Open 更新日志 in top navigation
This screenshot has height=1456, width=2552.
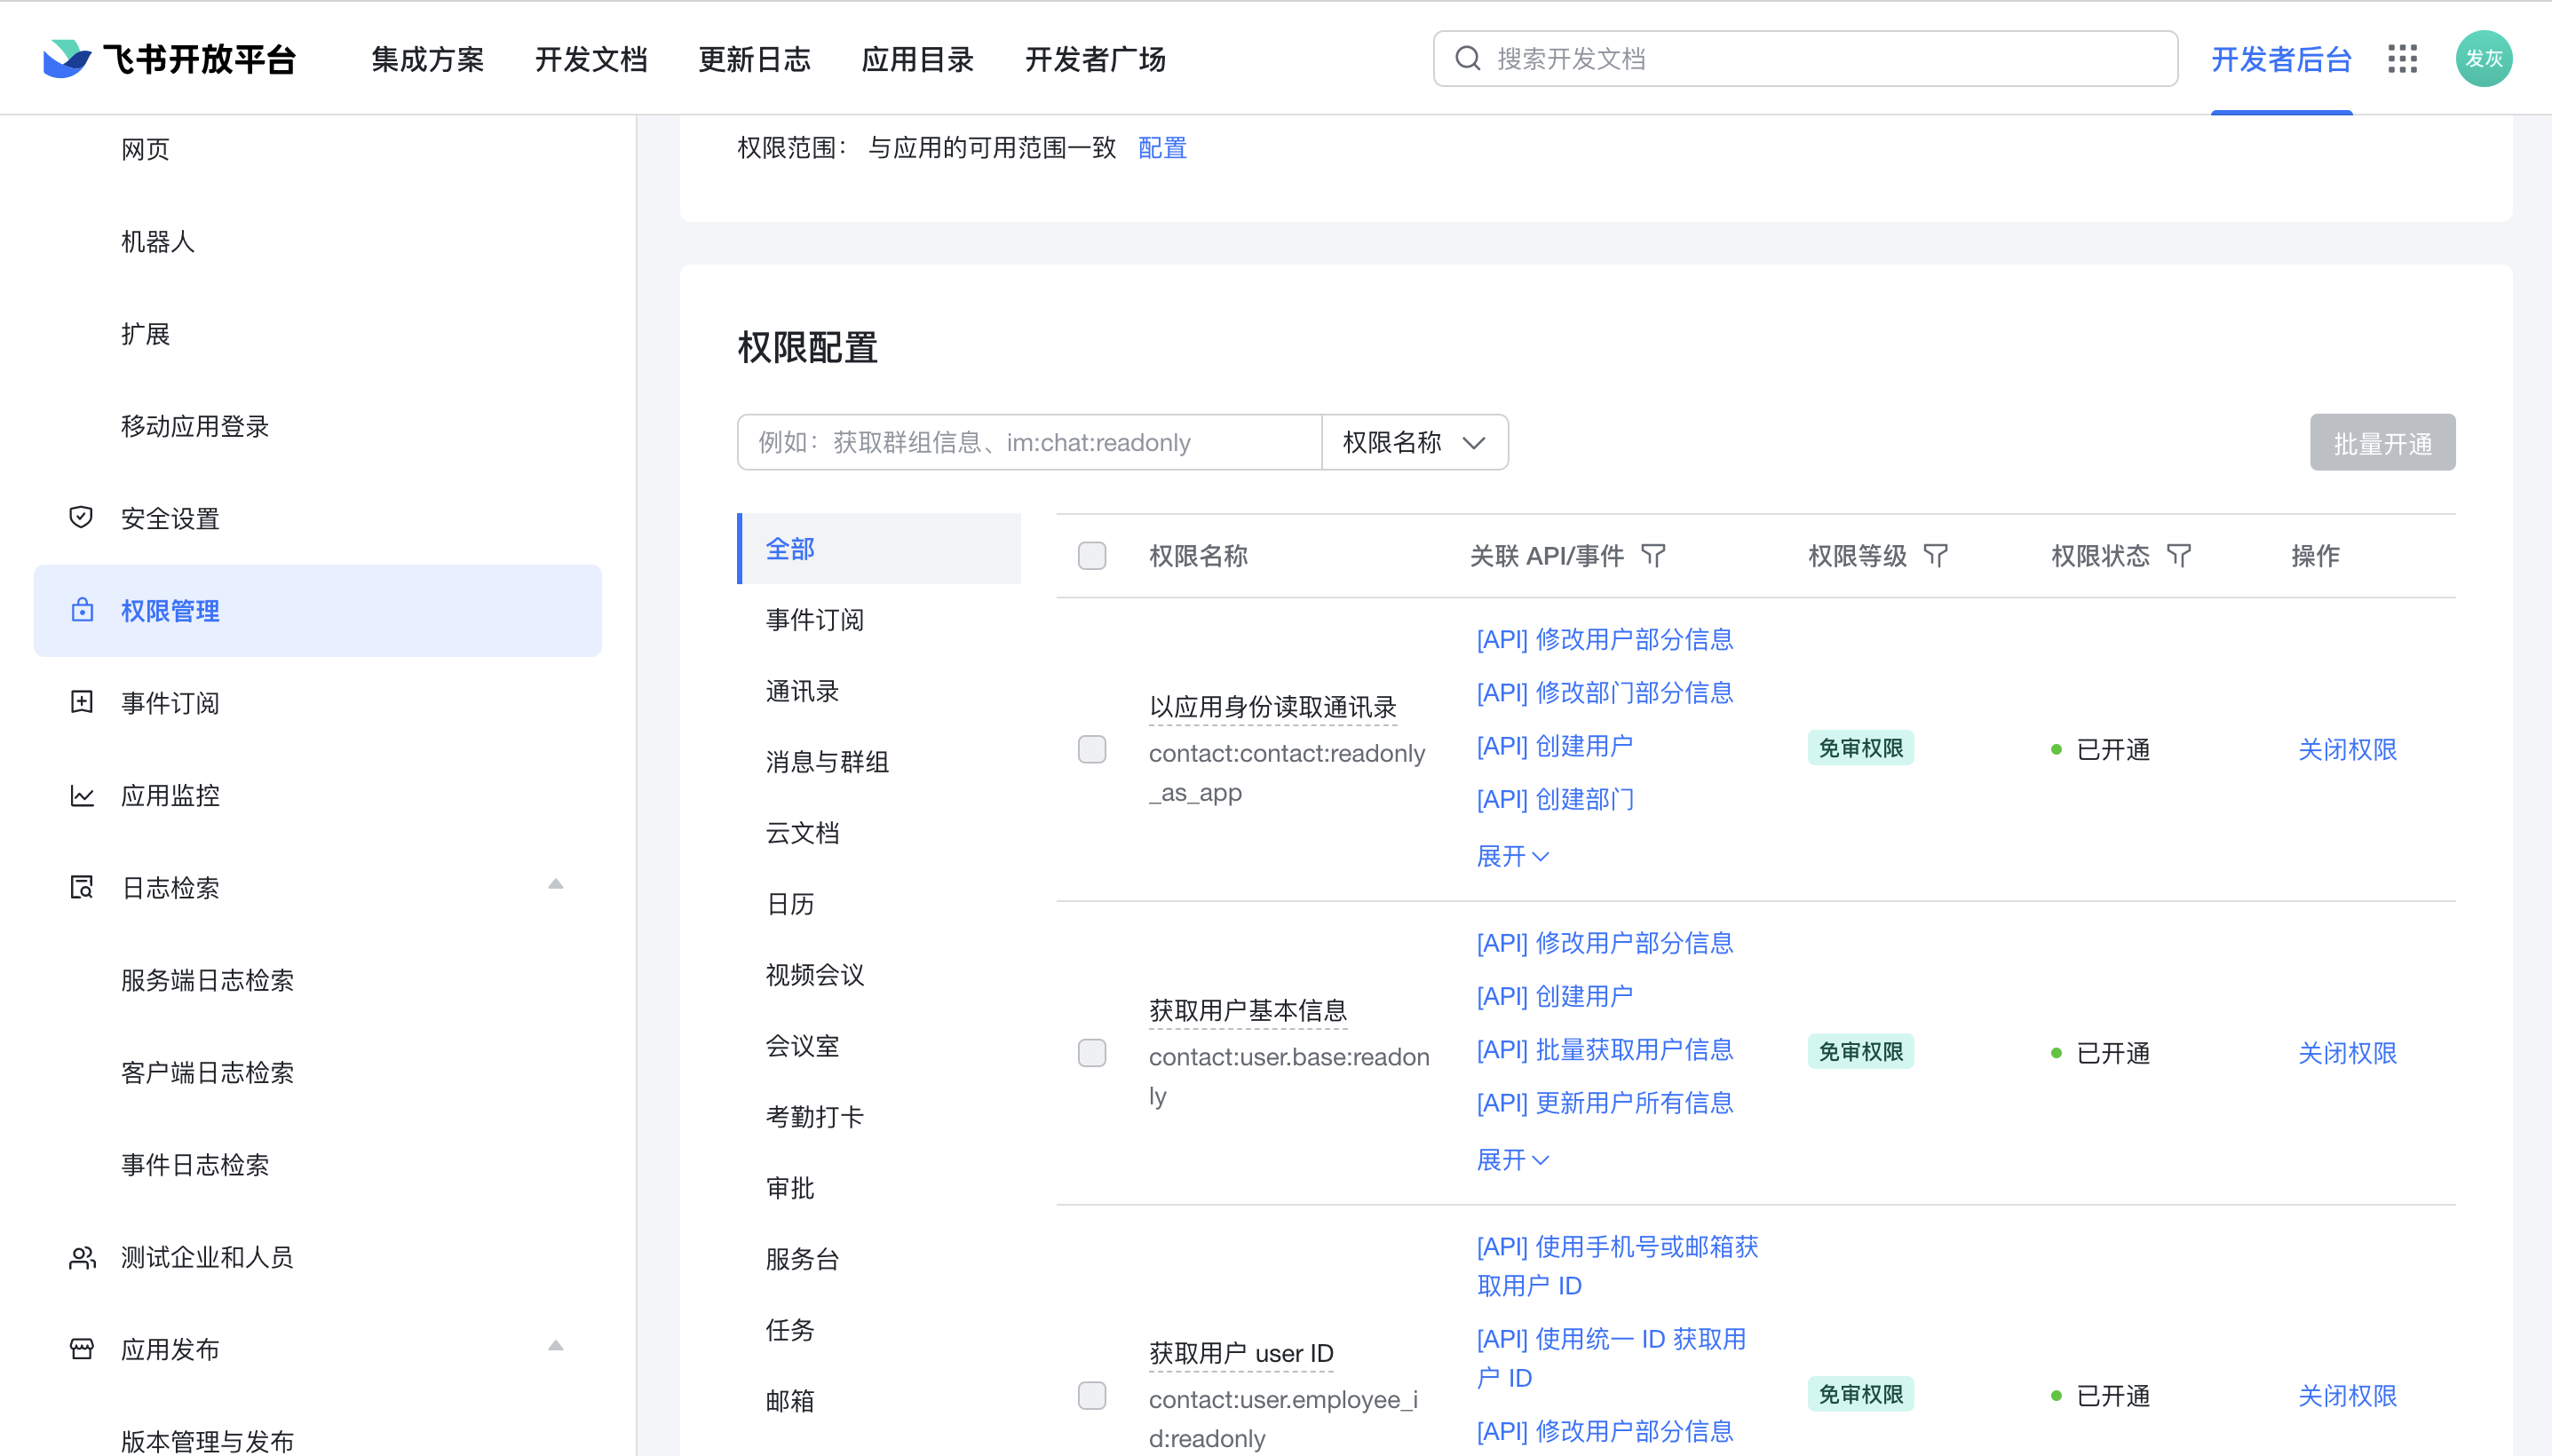point(754,59)
